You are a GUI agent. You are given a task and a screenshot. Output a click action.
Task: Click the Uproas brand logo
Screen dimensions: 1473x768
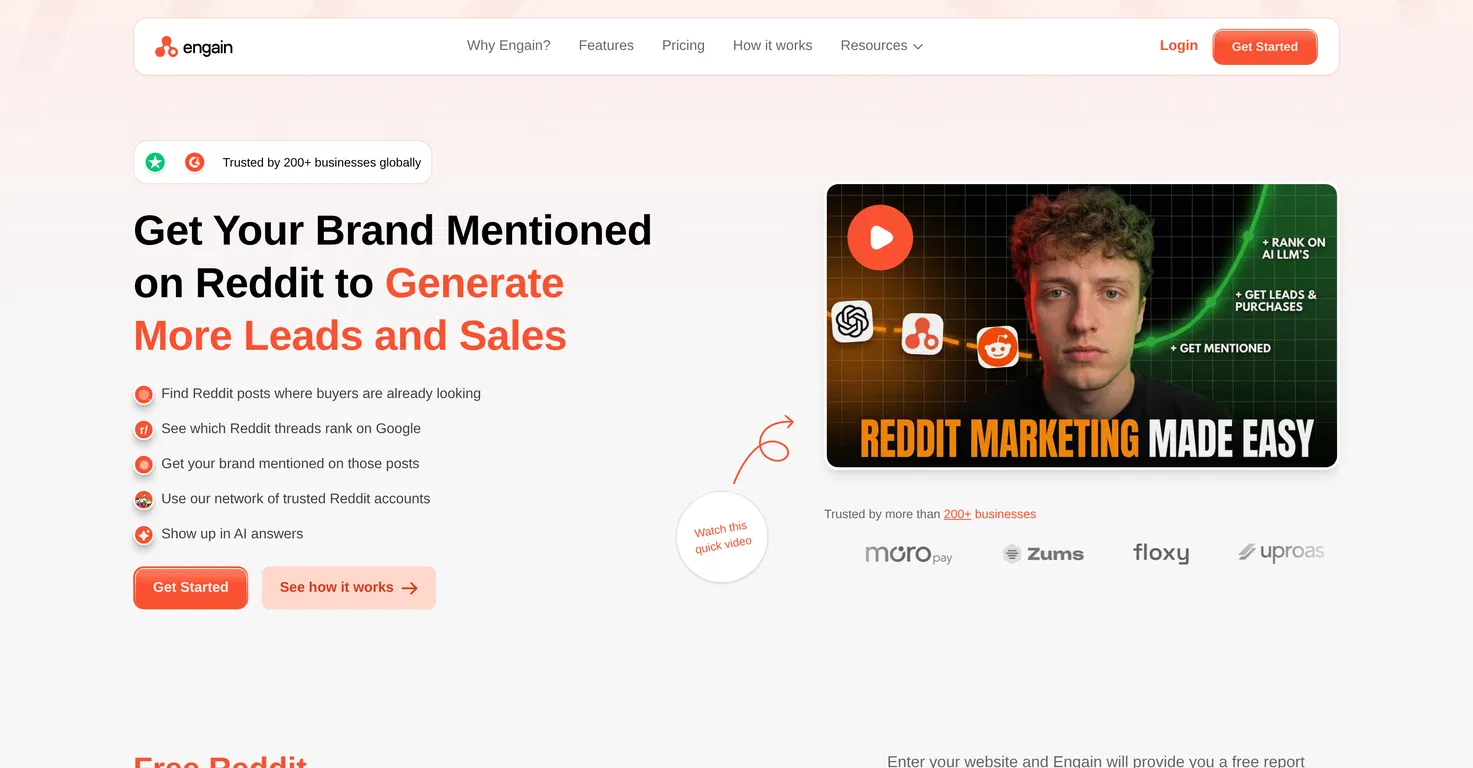click(x=1281, y=552)
